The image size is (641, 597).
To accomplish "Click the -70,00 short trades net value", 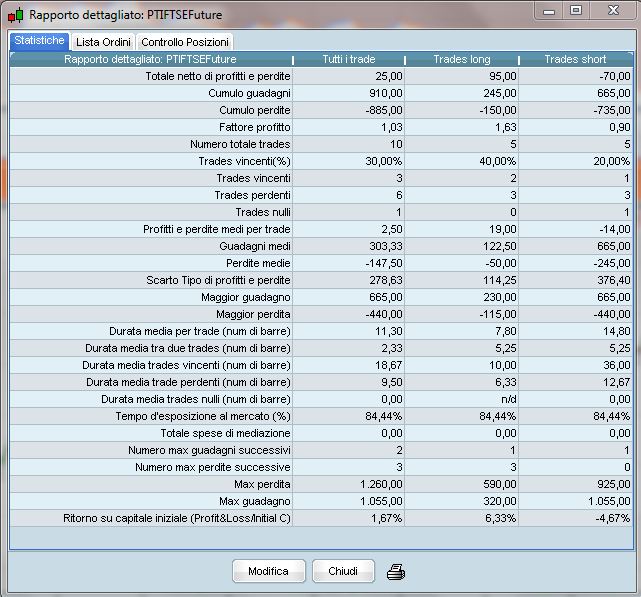I will [x=615, y=76].
